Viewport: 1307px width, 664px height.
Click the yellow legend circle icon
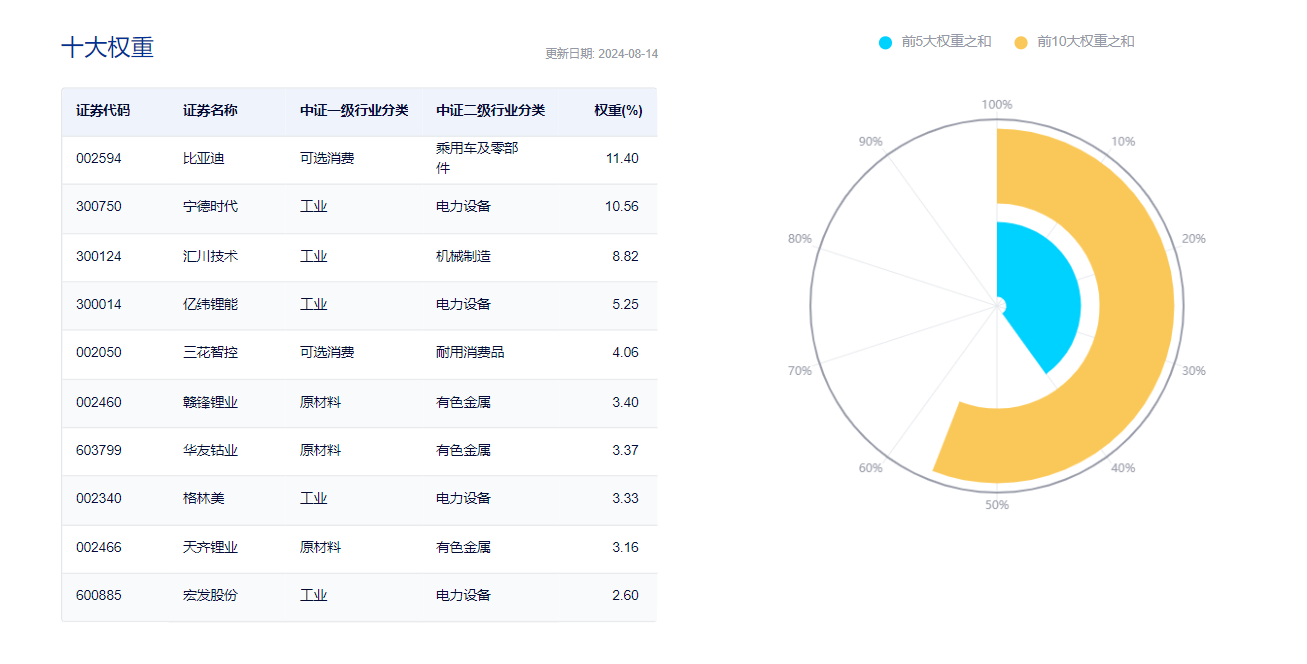pyautogui.click(x=1021, y=42)
